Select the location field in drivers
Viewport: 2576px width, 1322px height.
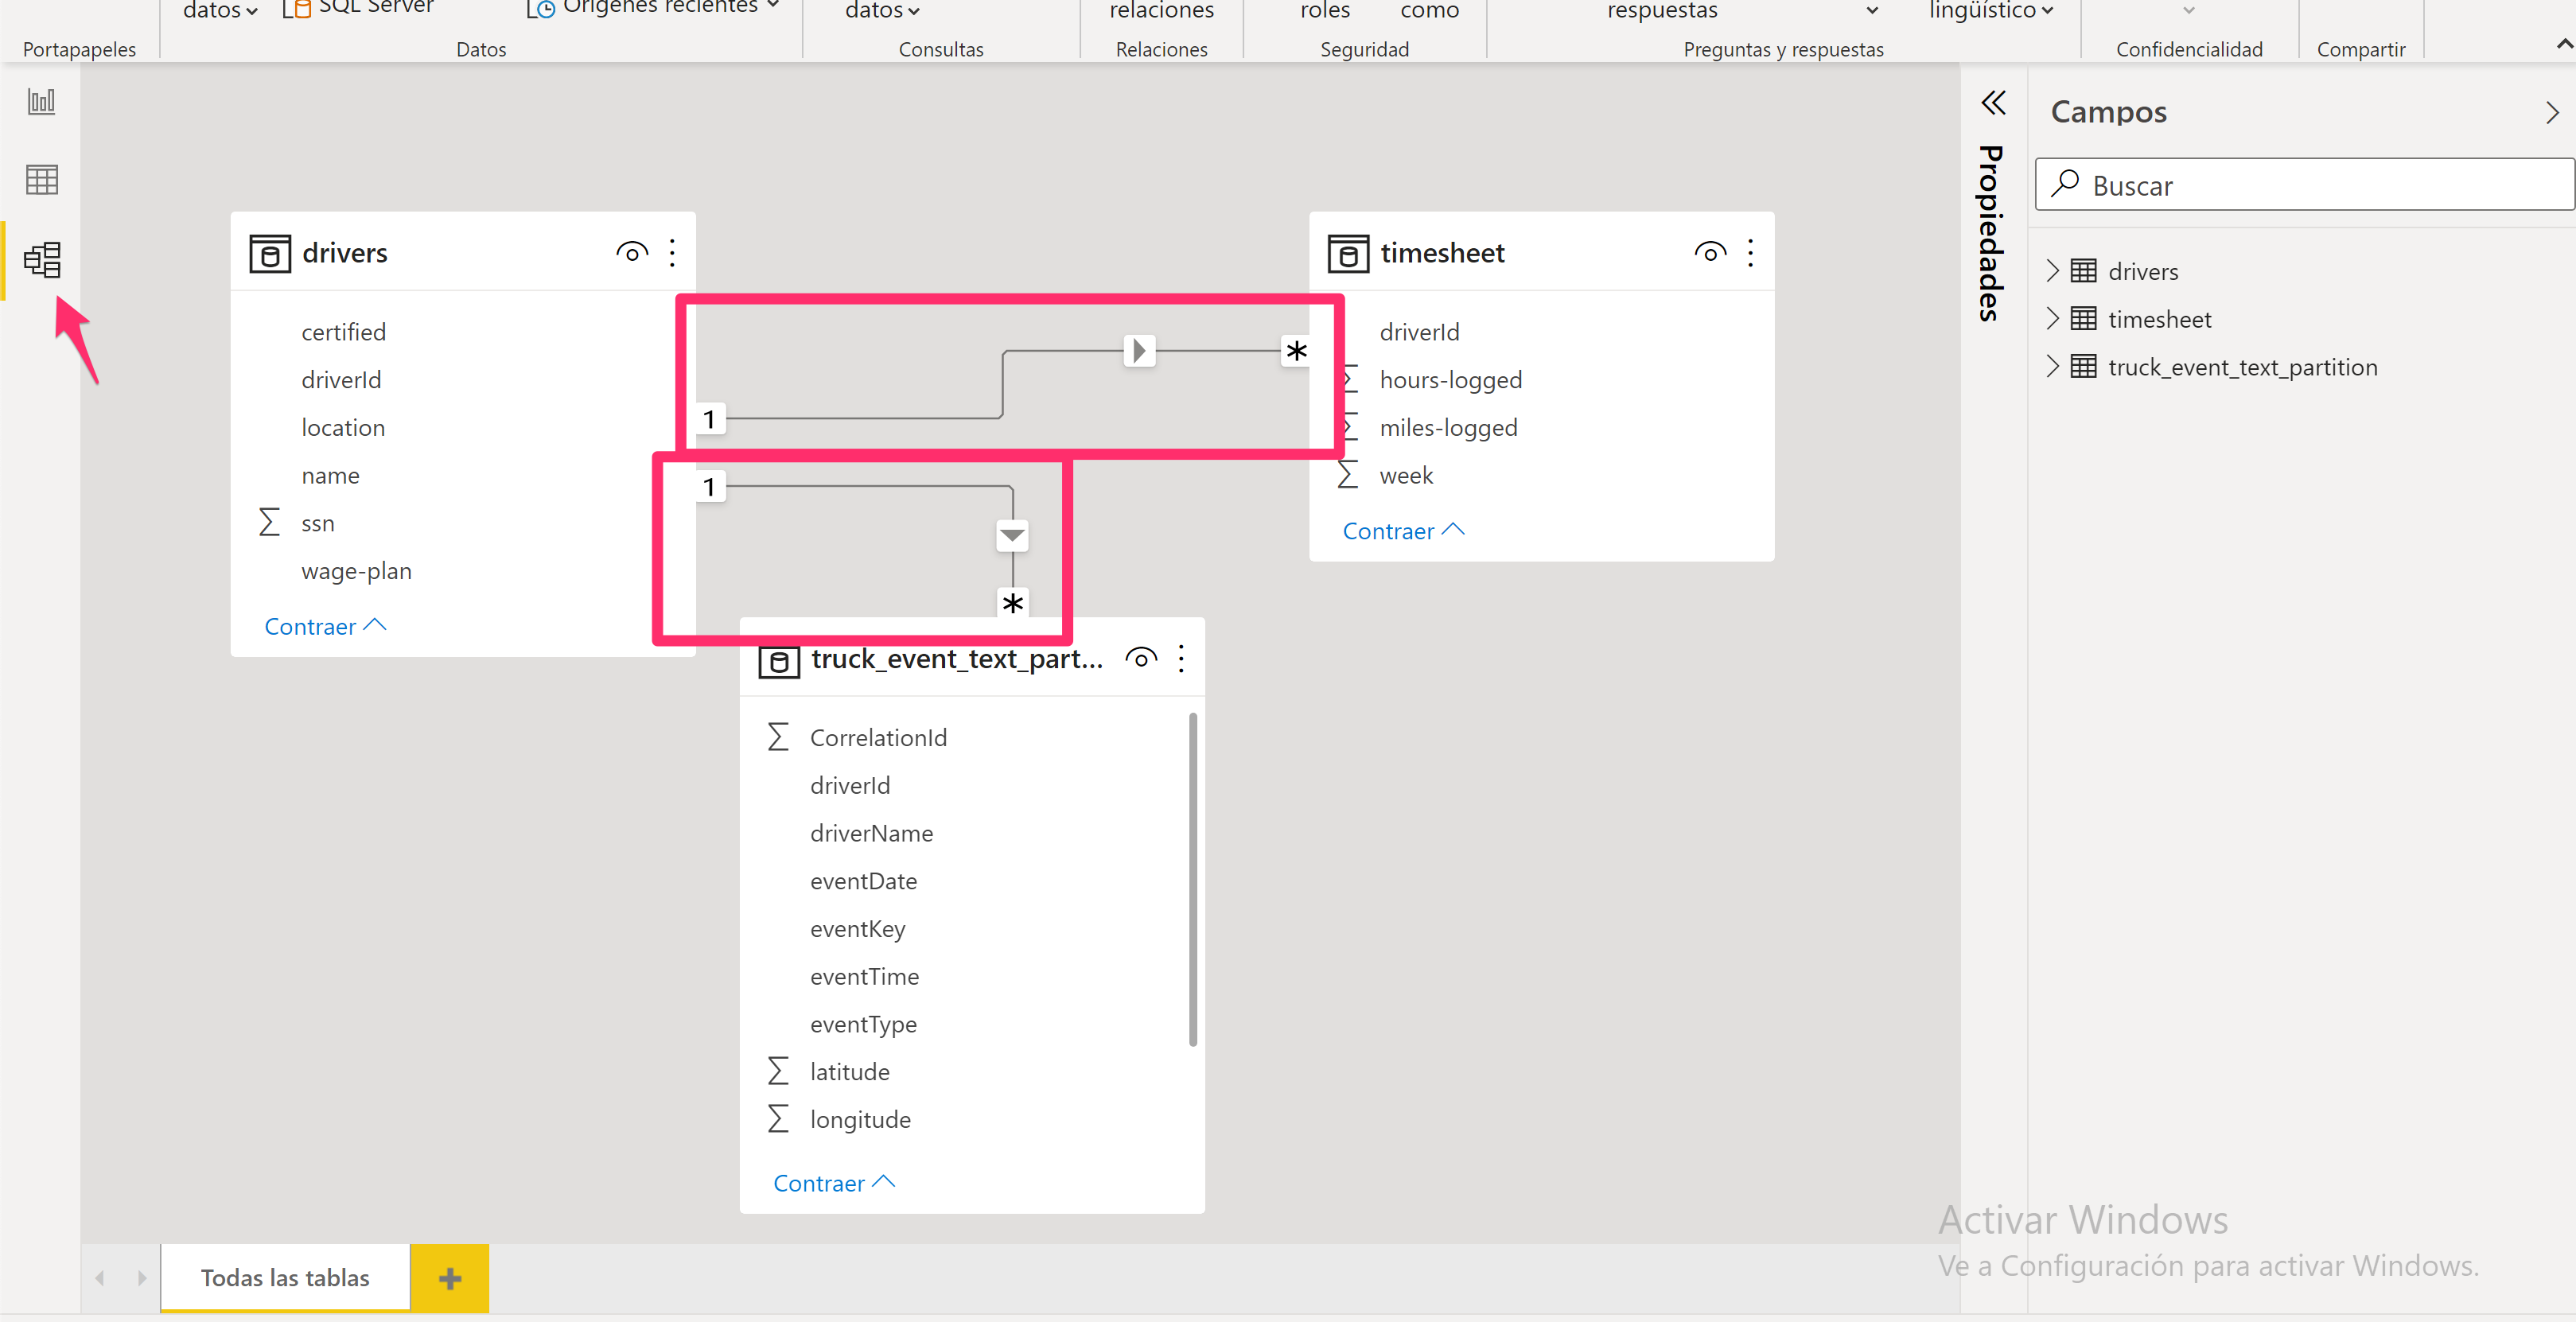[x=343, y=428]
